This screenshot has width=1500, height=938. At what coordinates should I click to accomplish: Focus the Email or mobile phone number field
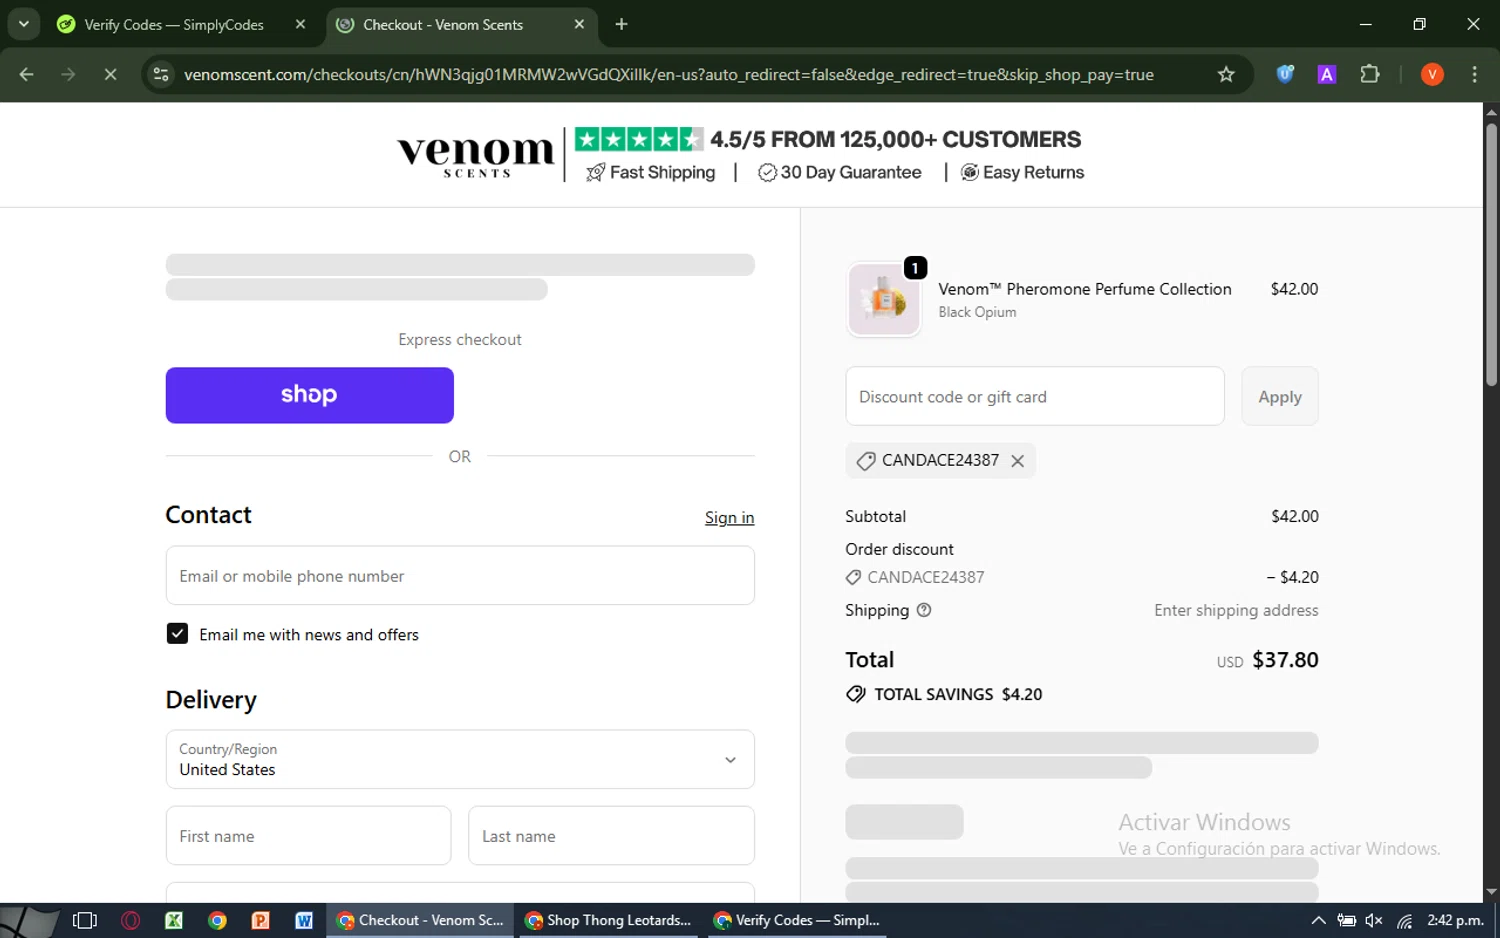460,576
